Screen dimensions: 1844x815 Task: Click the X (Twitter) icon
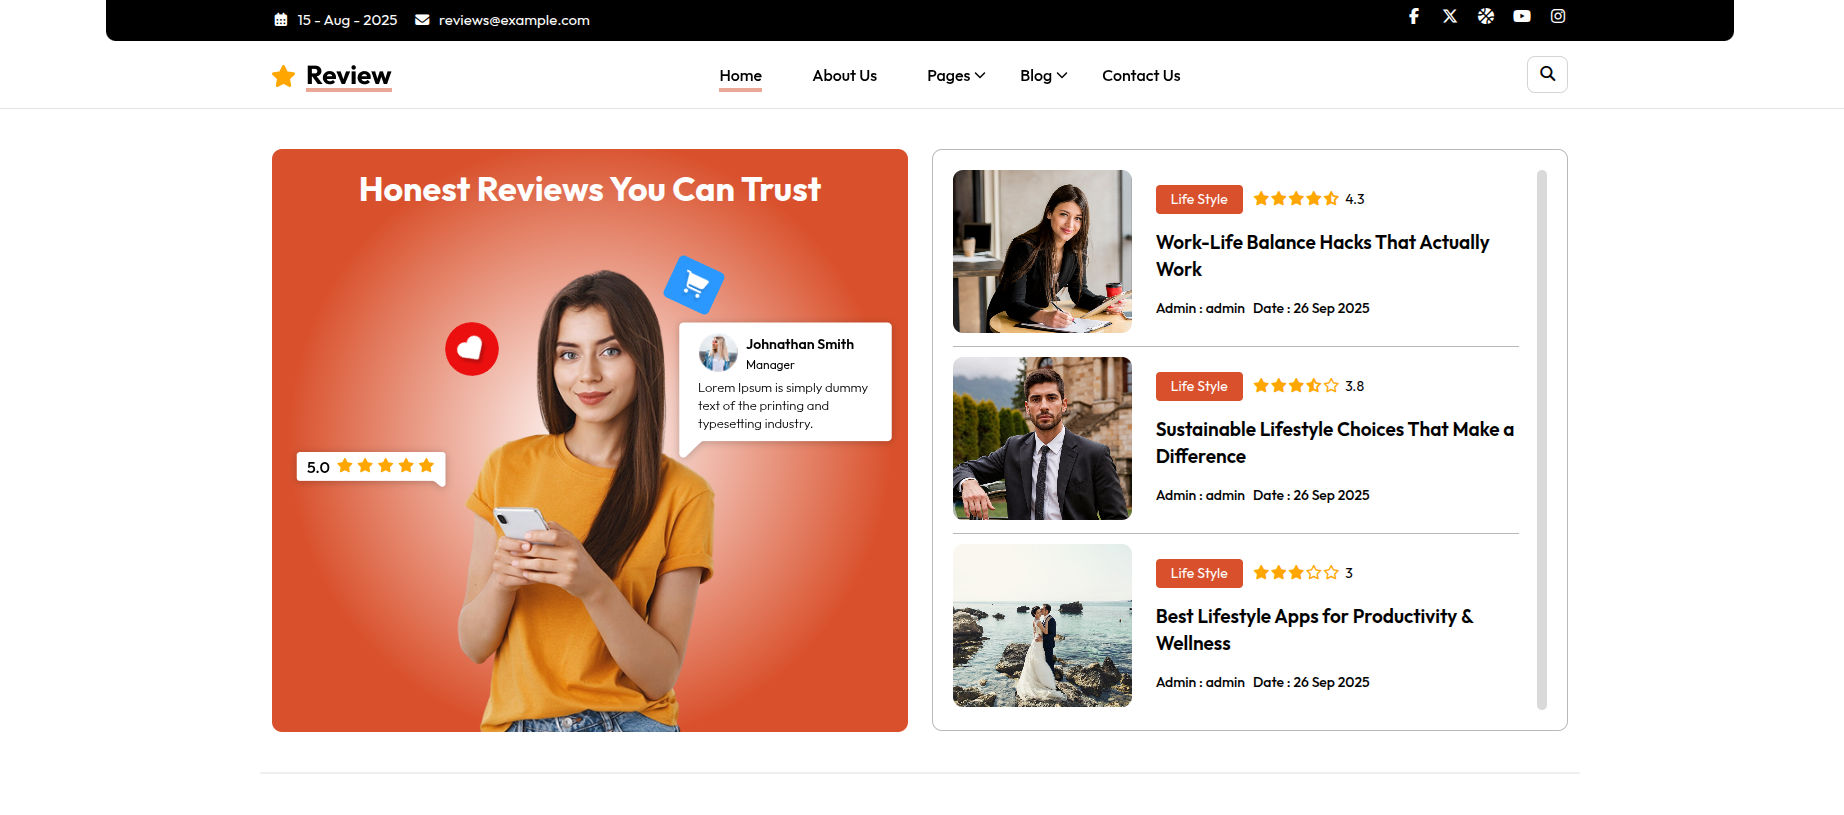[x=1450, y=16]
